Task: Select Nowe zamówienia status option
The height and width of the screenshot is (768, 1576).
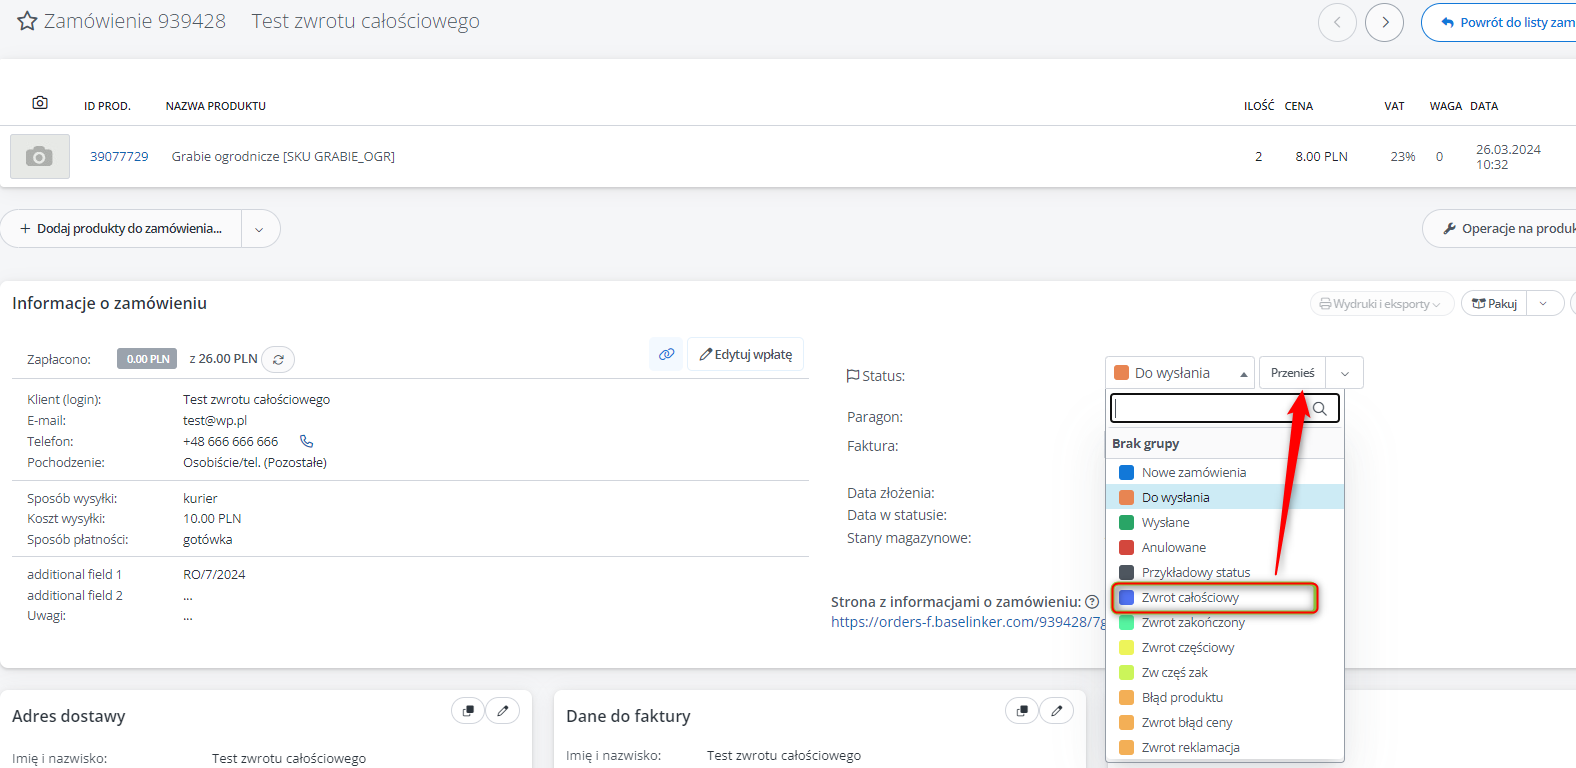Action: 1193,473
